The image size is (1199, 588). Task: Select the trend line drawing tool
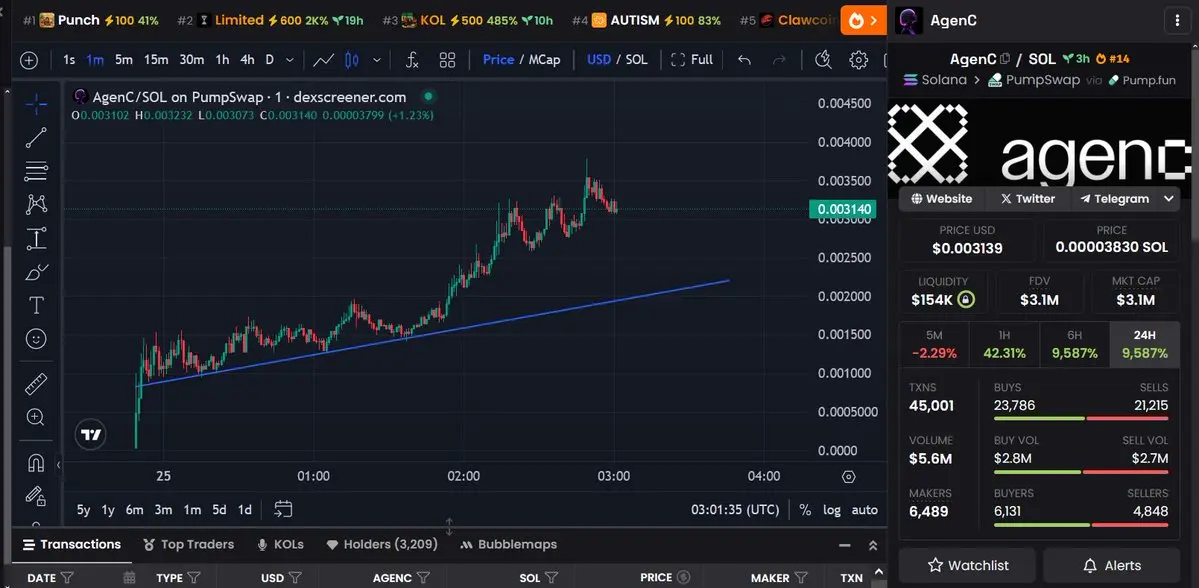(36, 138)
